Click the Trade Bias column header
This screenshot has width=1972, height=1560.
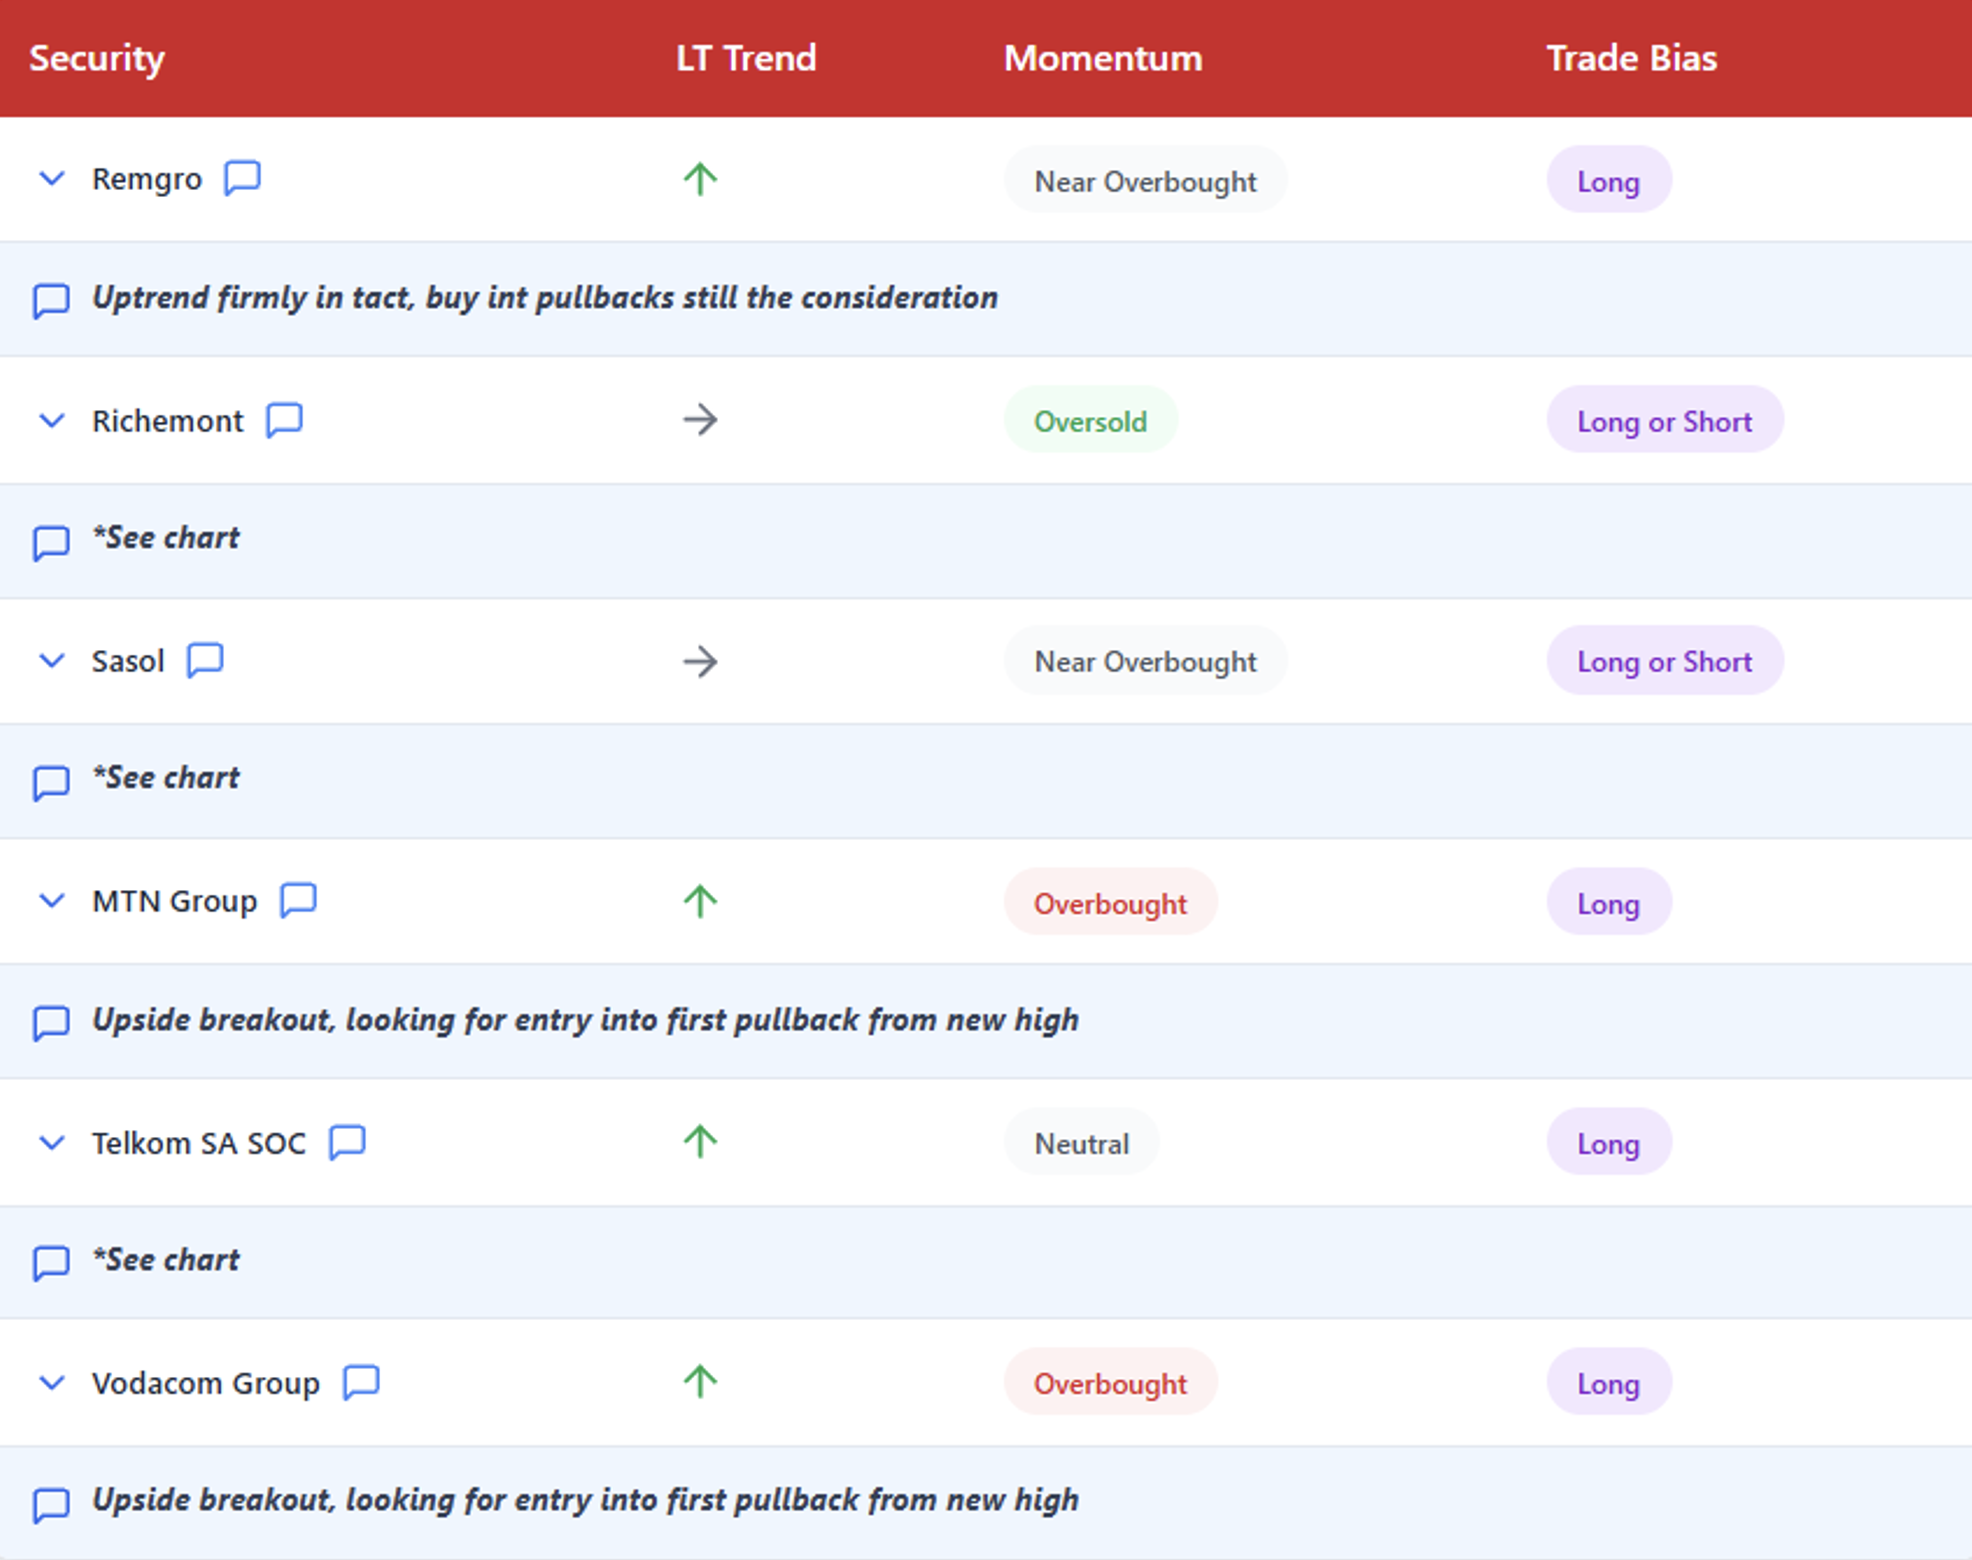coord(1631,58)
